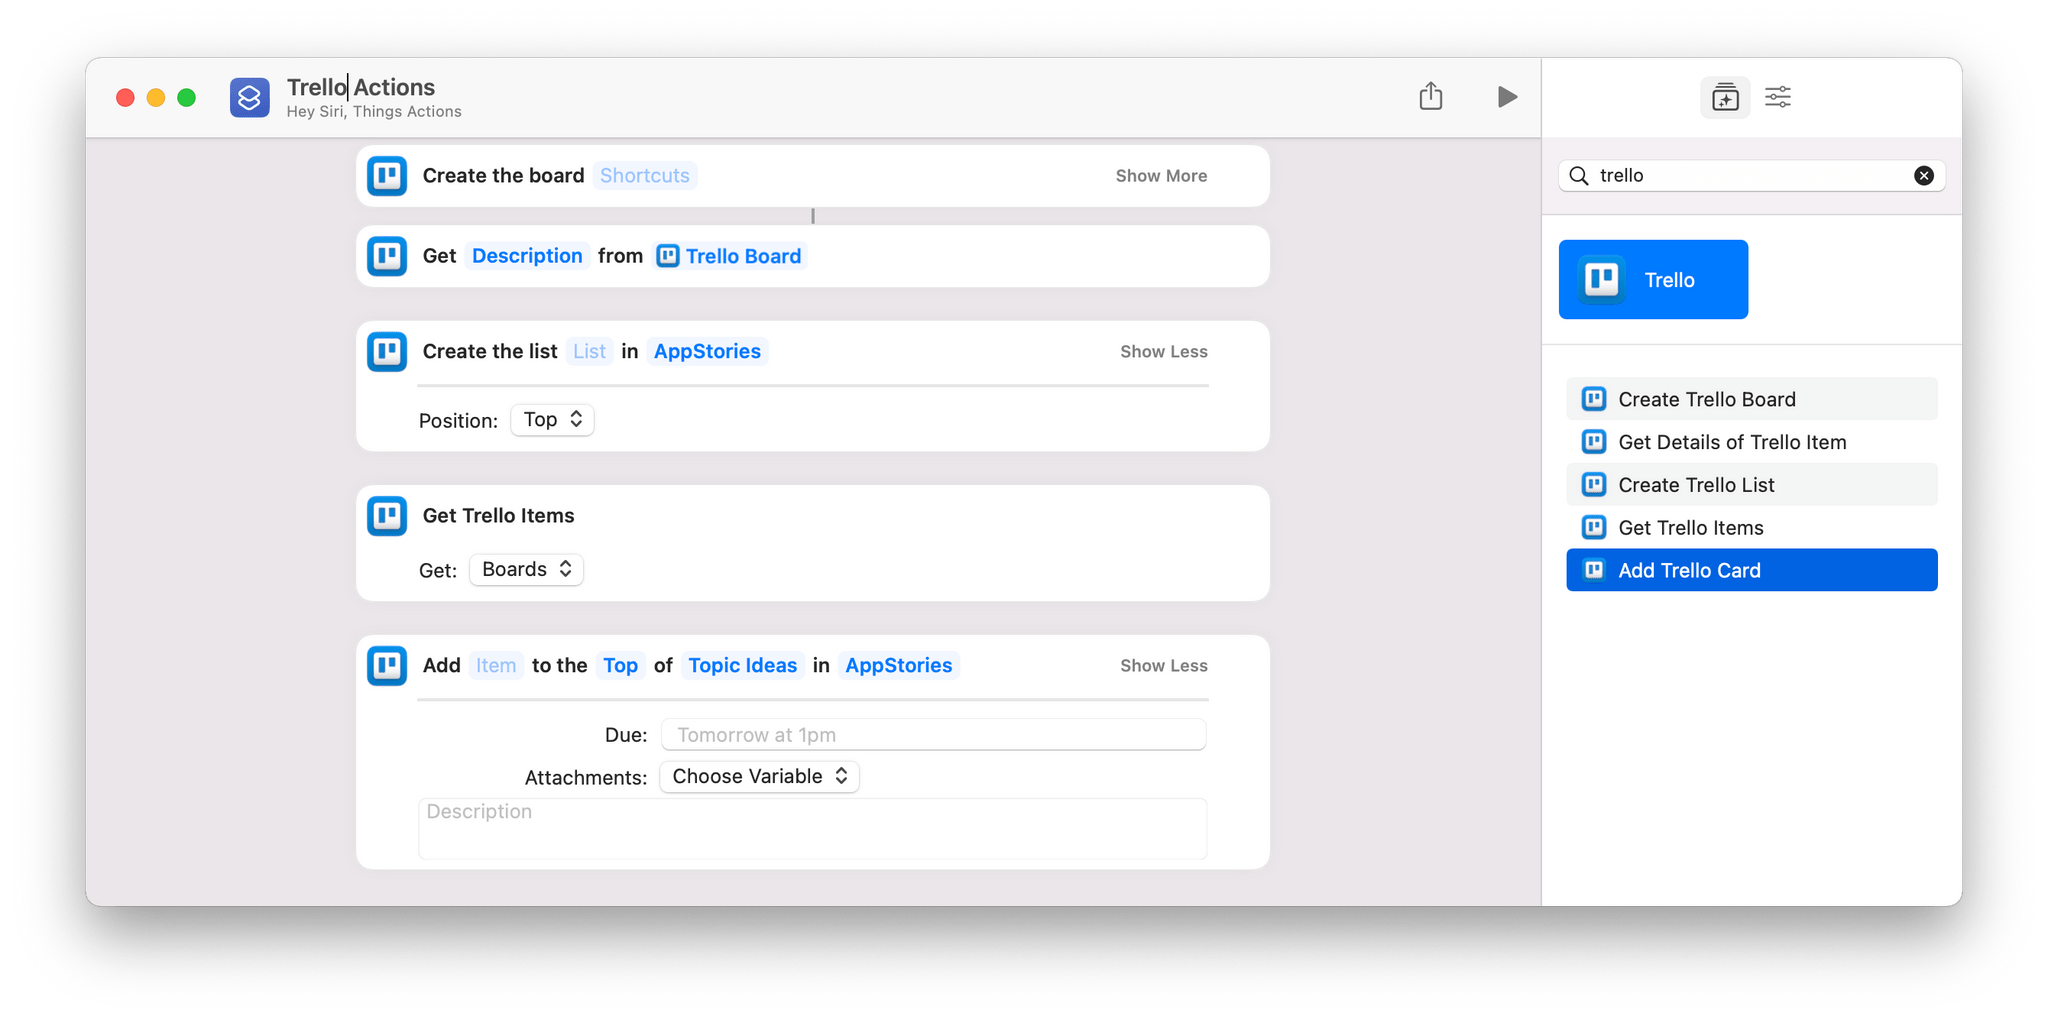The image size is (2048, 1019).
Task: Click the Hey Siri, Things Actions subtitle
Action: (374, 112)
